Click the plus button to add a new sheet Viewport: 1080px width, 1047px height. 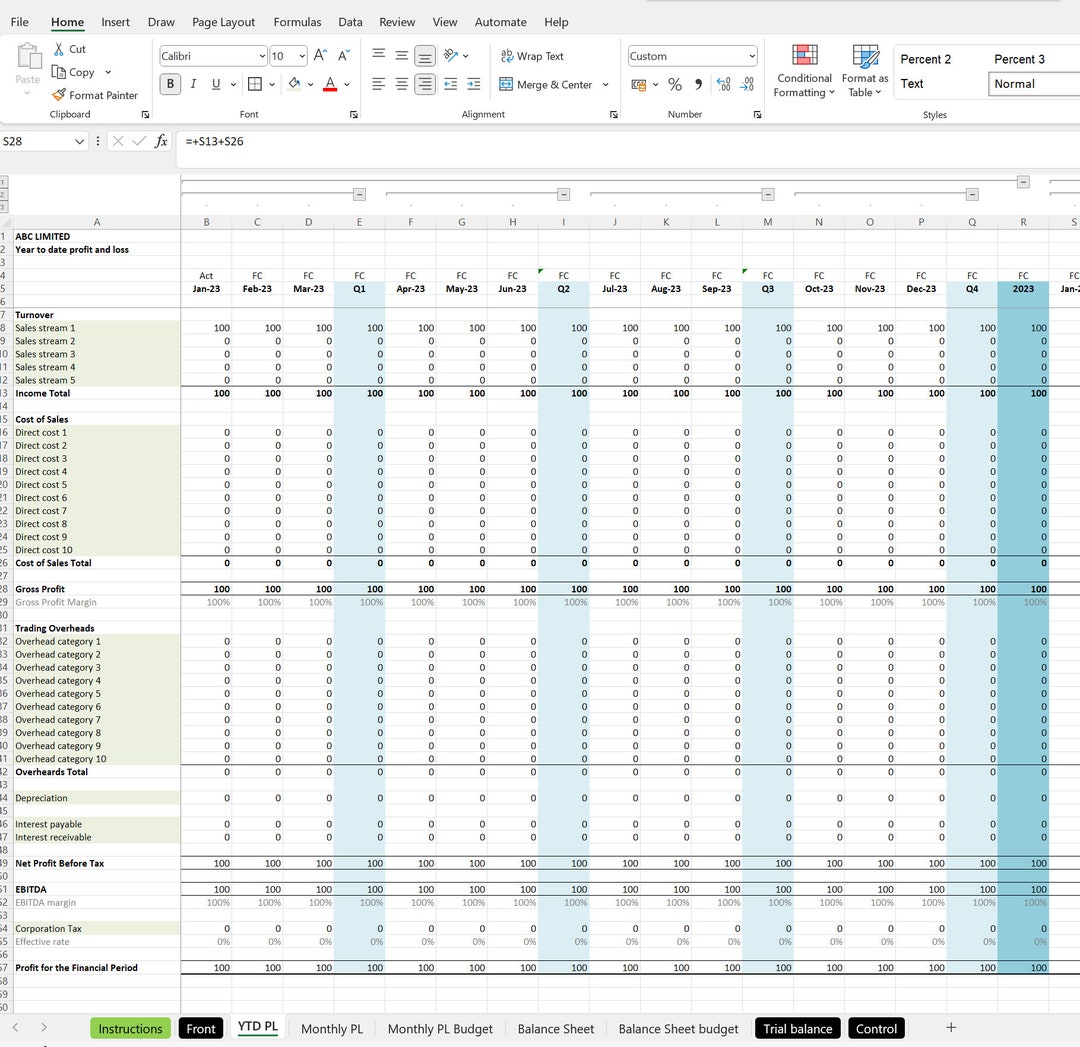pyautogui.click(x=951, y=1028)
